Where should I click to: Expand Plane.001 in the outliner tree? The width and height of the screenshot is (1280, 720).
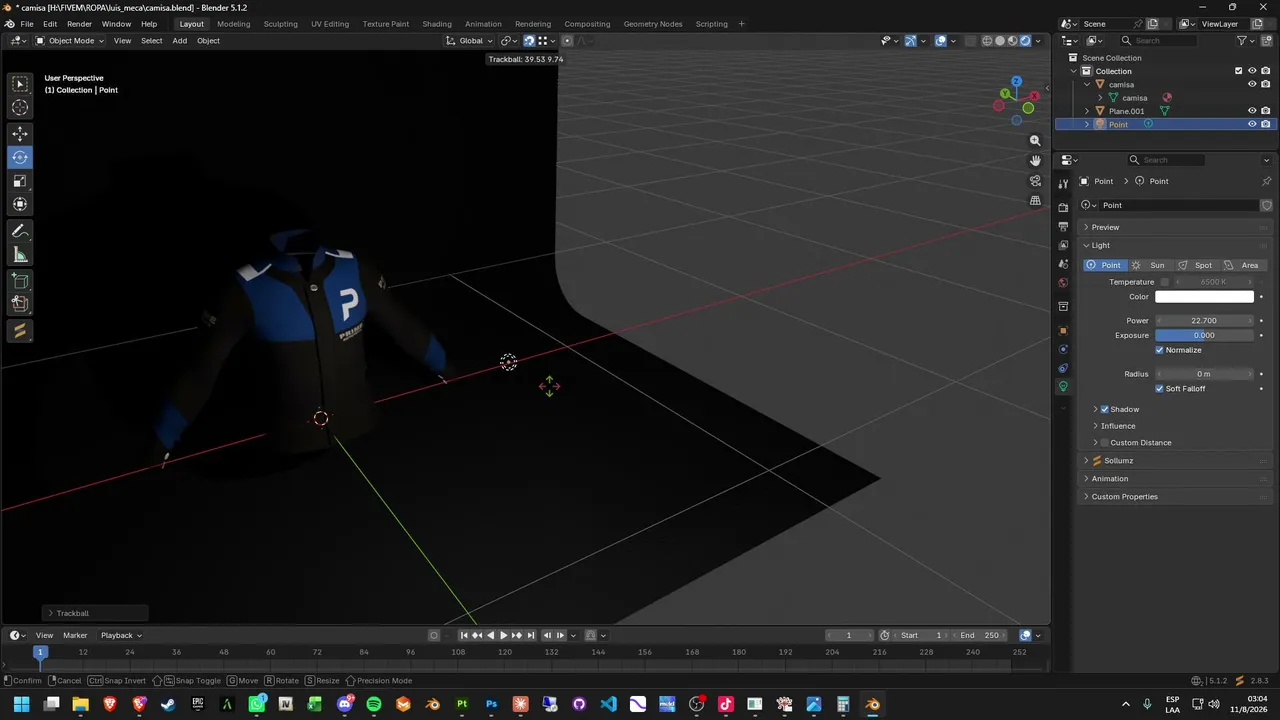1087,111
